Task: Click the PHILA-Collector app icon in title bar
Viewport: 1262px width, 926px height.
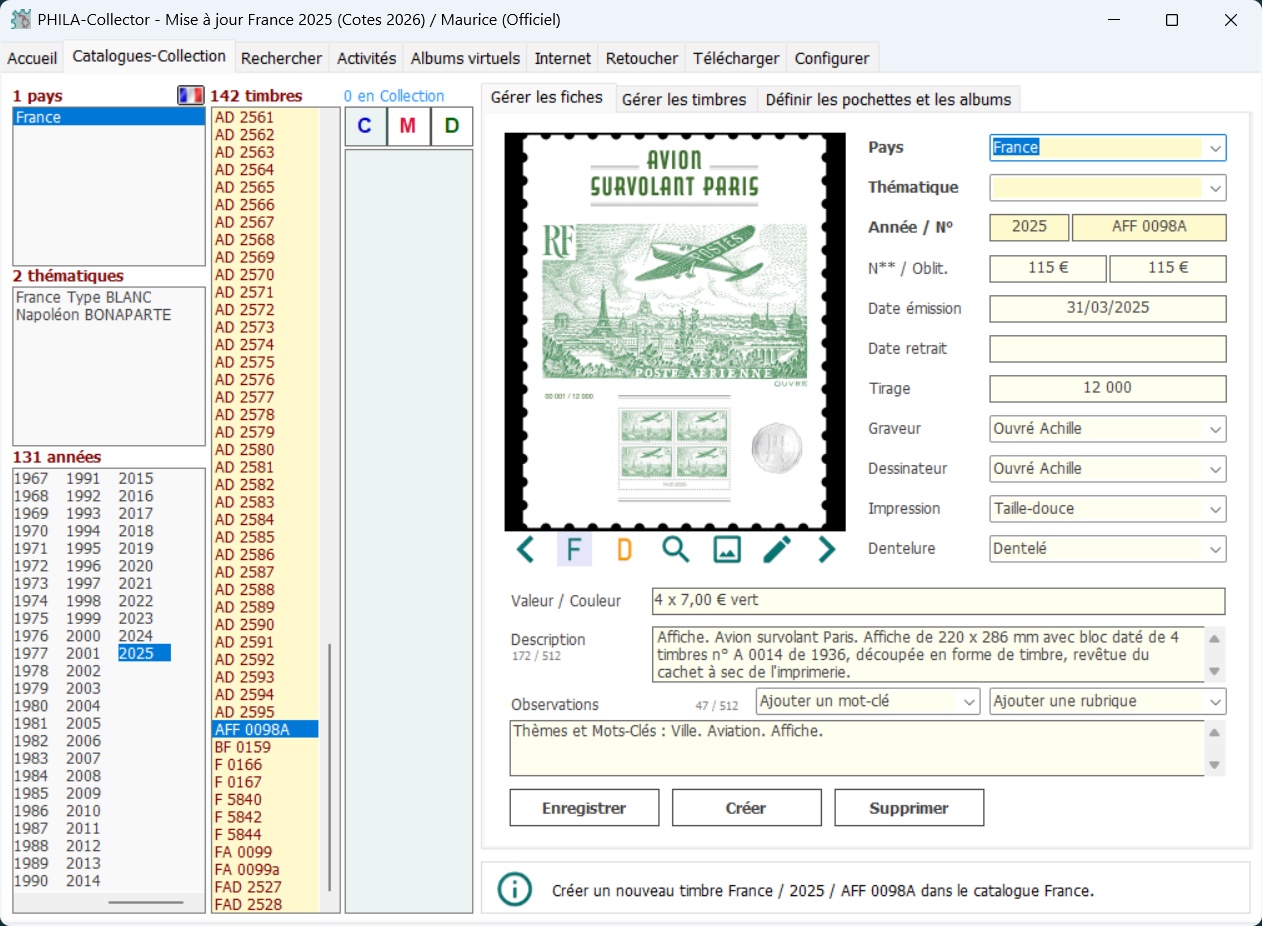Action: tap(20, 20)
